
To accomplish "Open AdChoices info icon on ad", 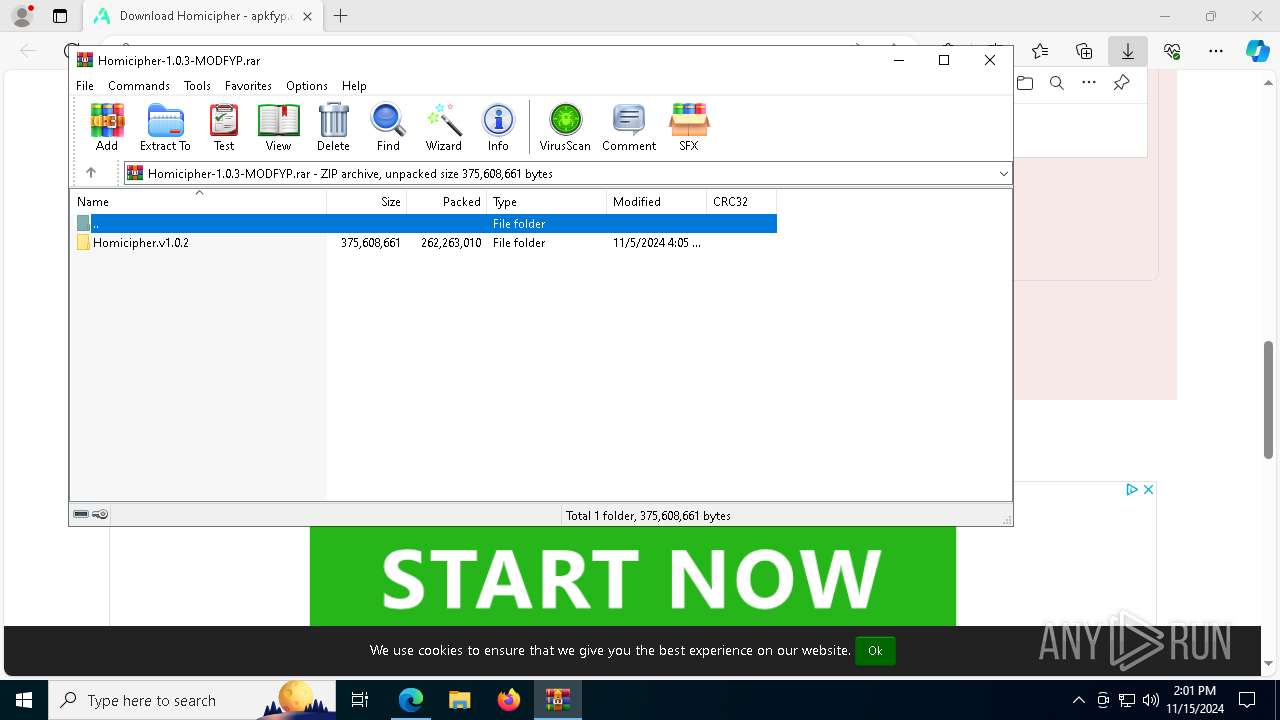I will (x=1132, y=489).
